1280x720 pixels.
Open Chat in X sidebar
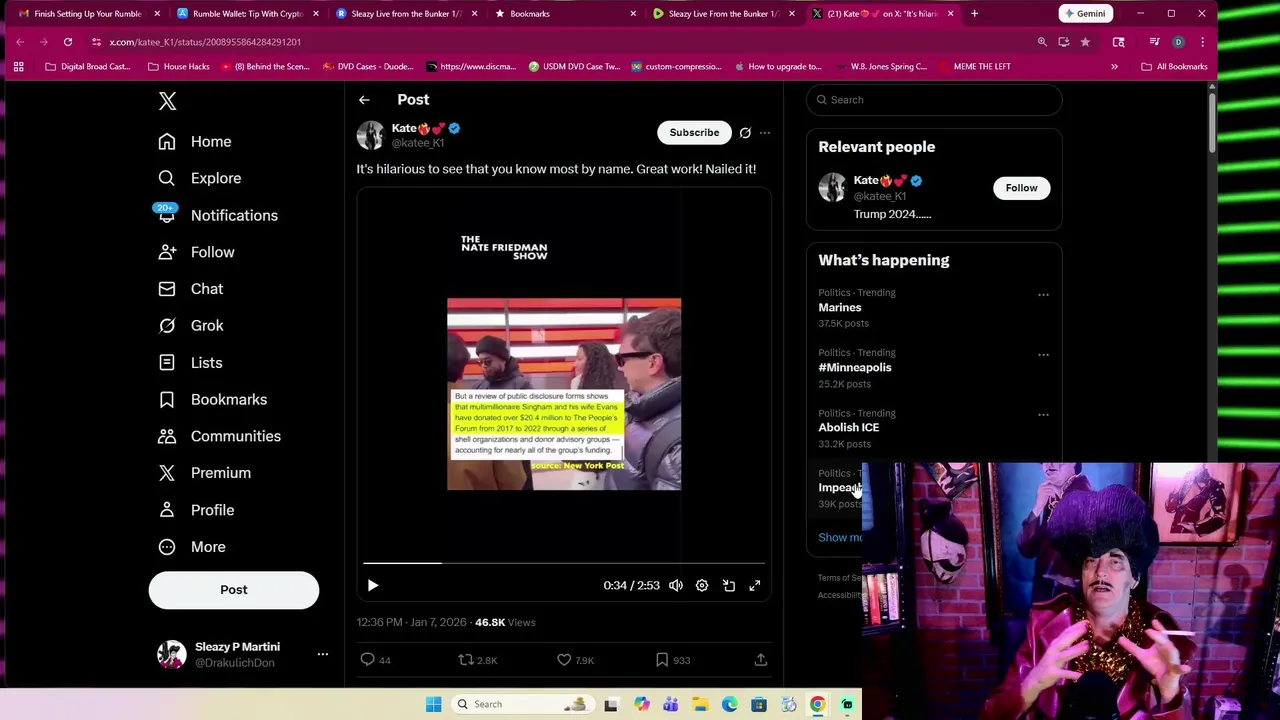191,289
